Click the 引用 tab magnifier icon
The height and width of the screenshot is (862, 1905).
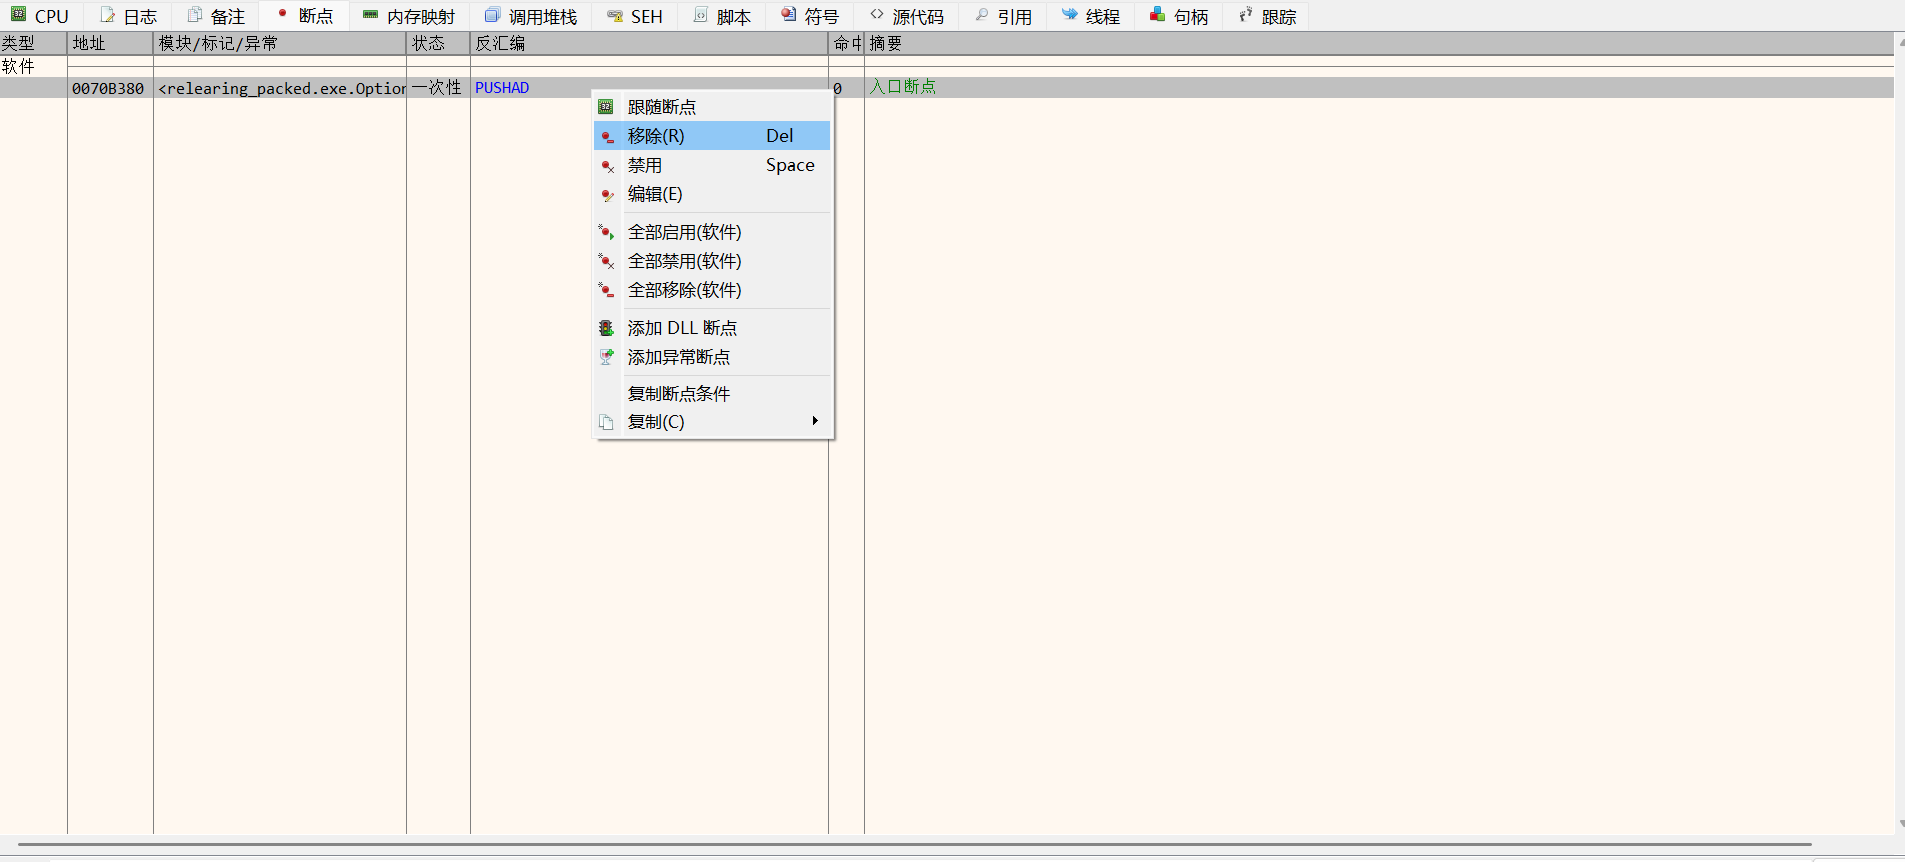tap(981, 15)
